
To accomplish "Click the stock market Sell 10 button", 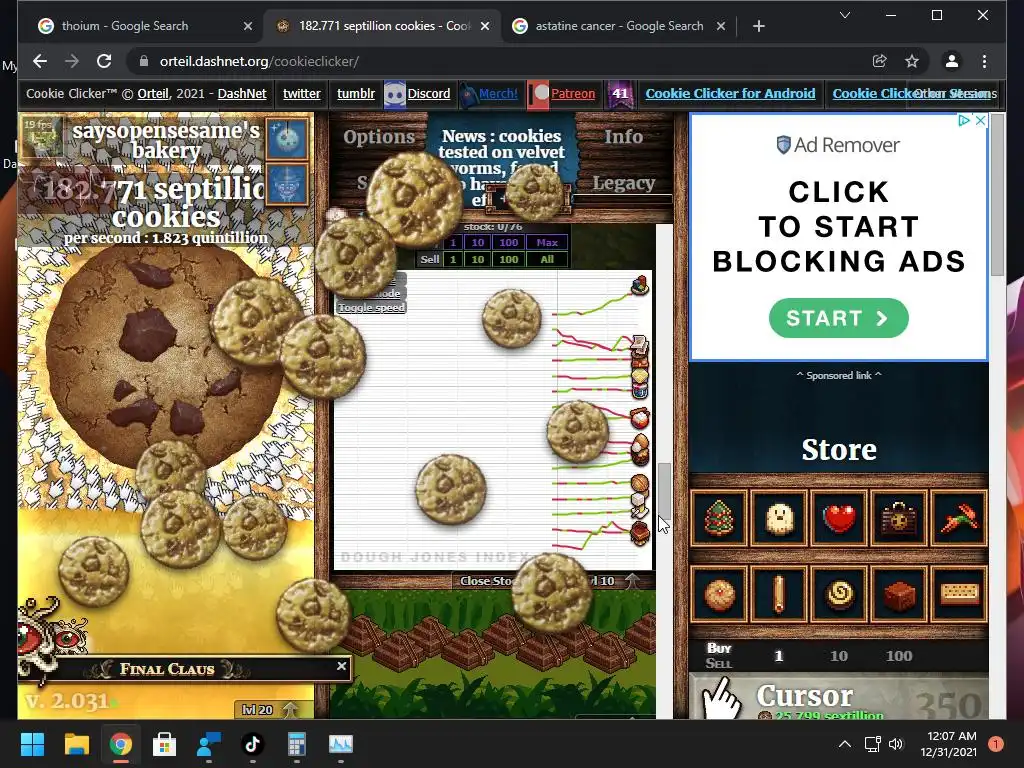I will [478, 259].
